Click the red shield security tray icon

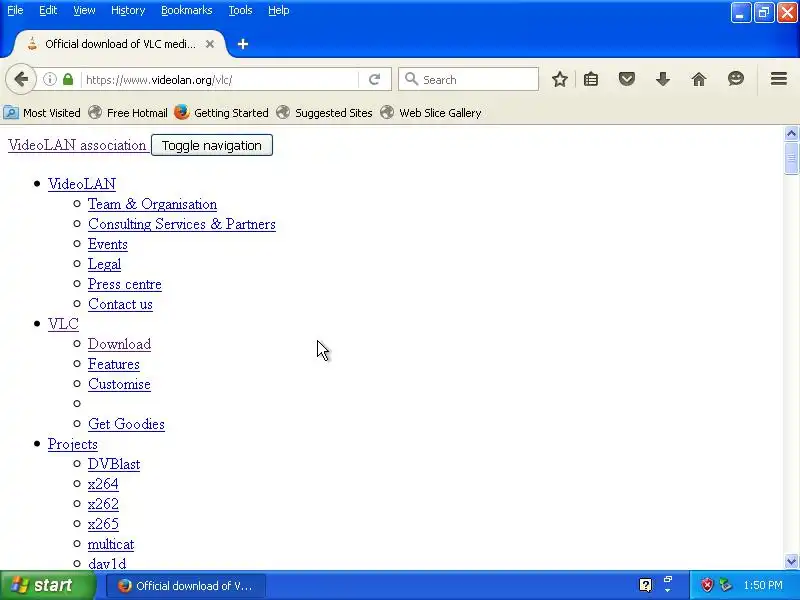pyautogui.click(x=707, y=585)
